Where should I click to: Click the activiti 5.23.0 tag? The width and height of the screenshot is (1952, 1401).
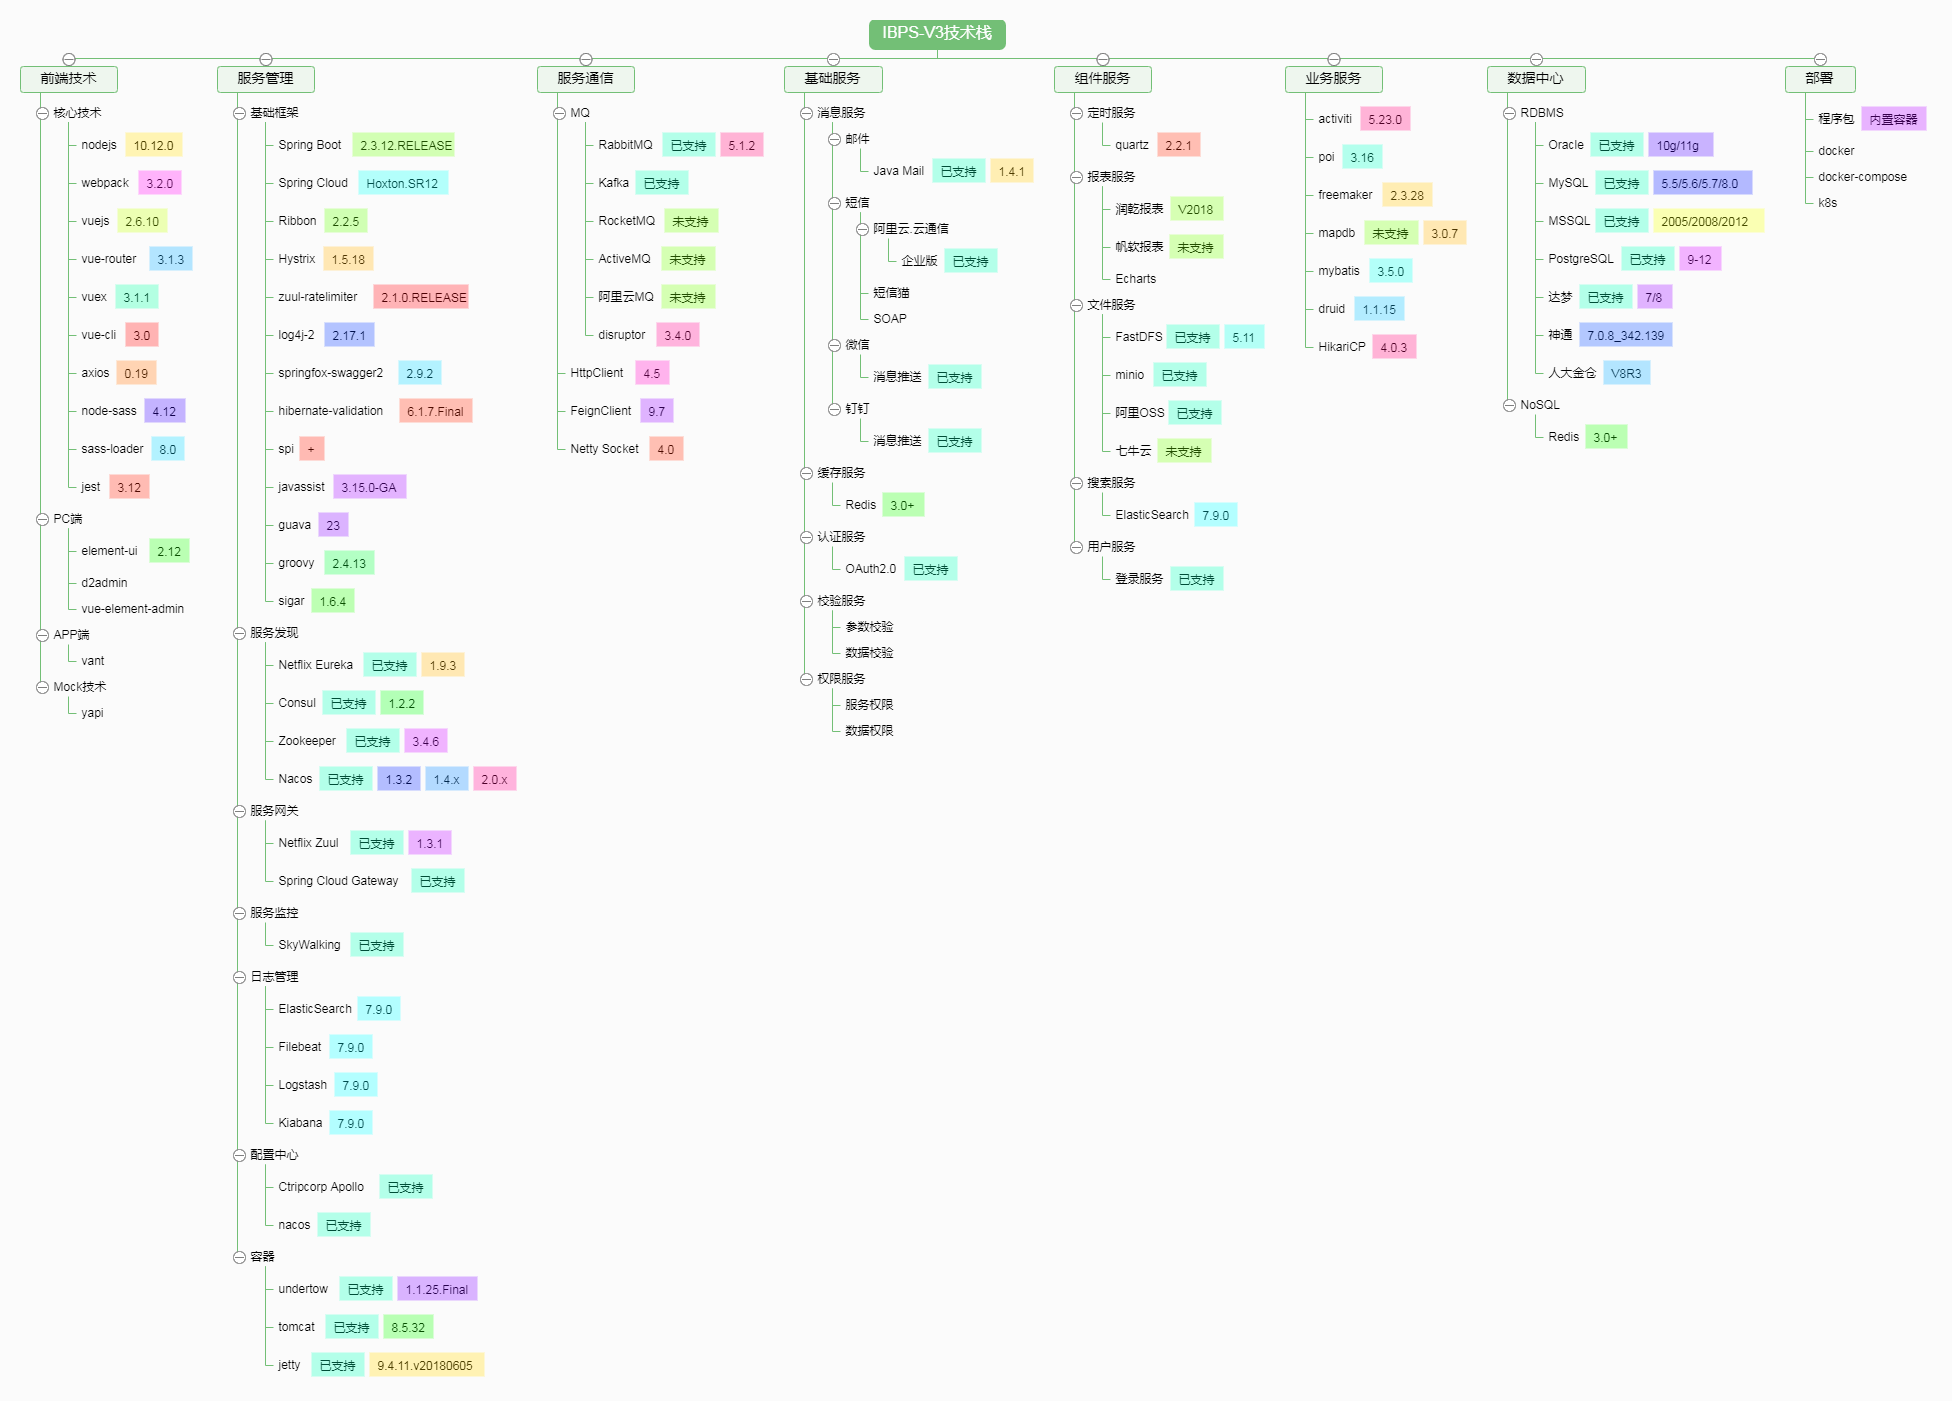(1385, 119)
